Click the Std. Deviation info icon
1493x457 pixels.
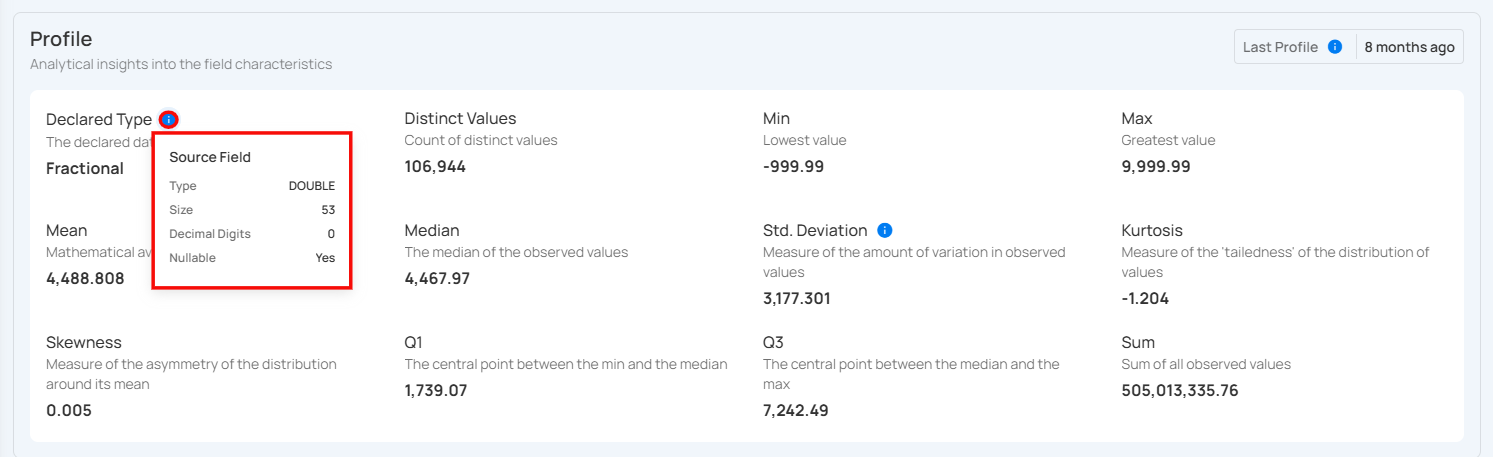[x=885, y=231]
